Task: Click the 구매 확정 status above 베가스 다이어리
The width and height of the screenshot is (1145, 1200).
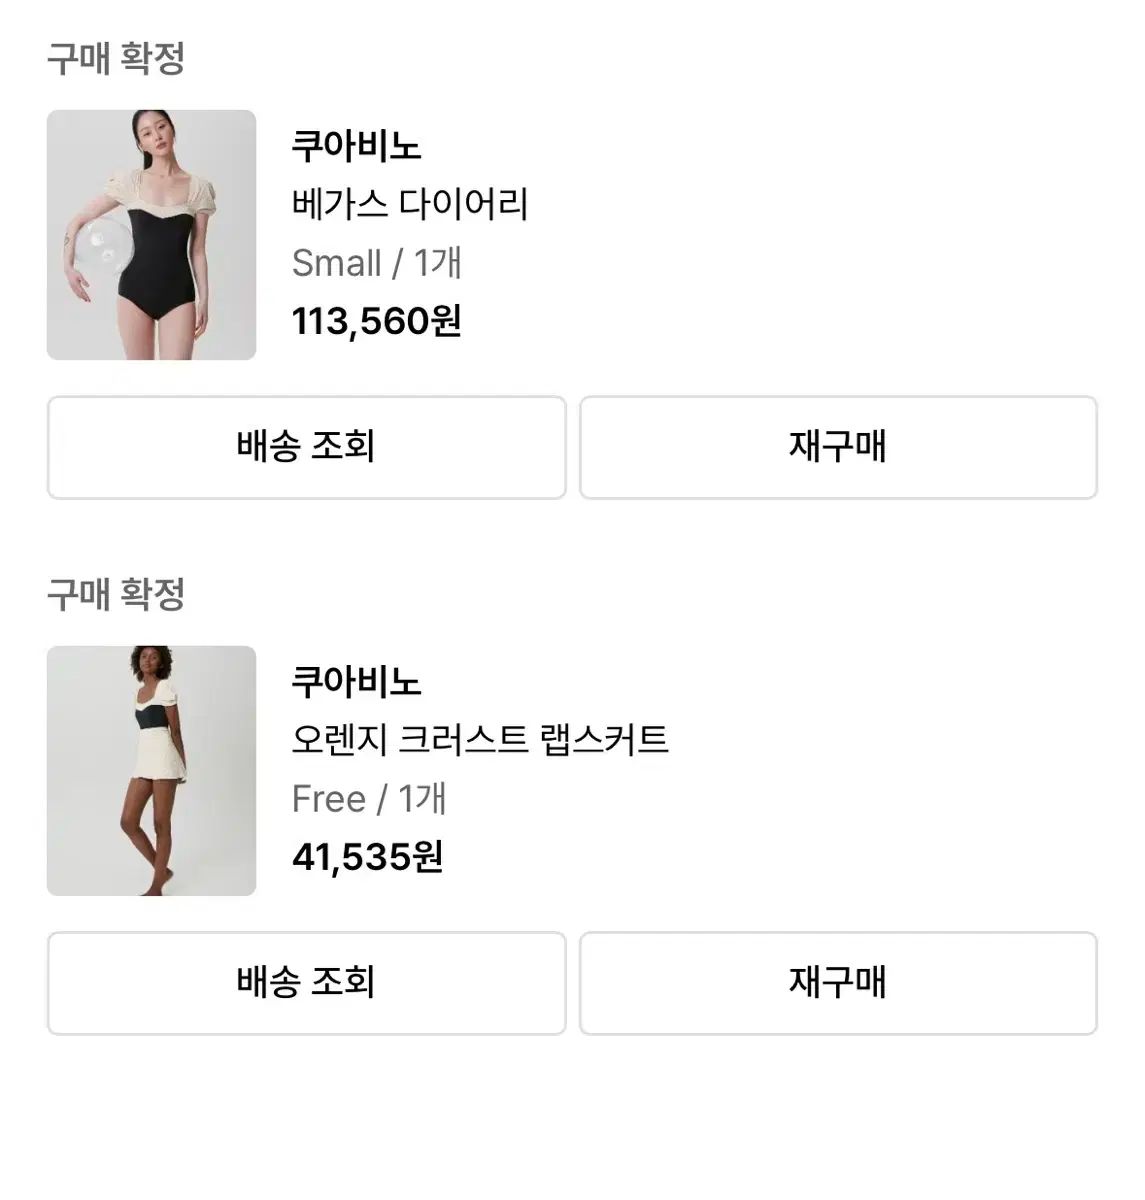Action: click(x=116, y=58)
